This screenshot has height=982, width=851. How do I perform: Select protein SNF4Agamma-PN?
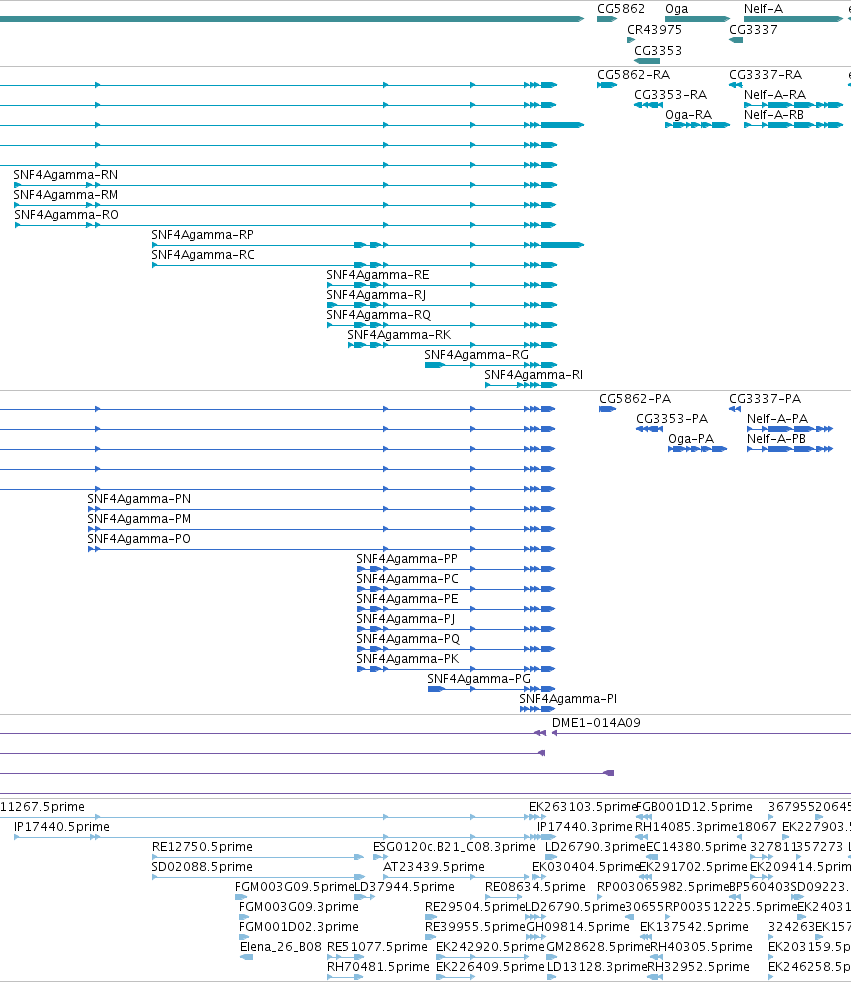point(139,499)
